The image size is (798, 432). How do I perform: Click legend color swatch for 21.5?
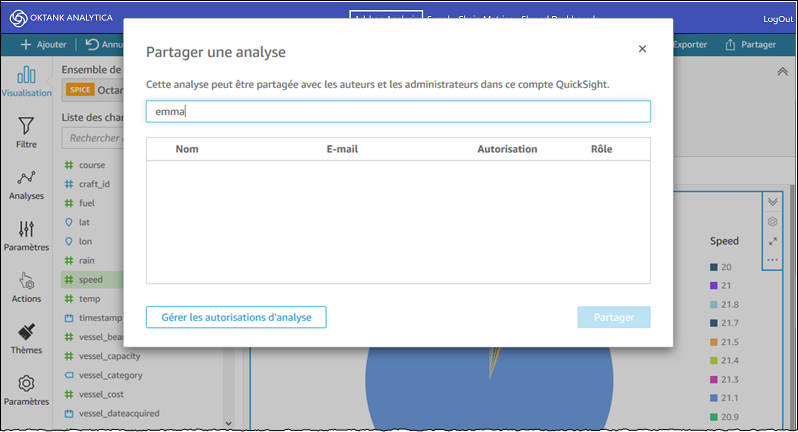[x=714, y=342]
